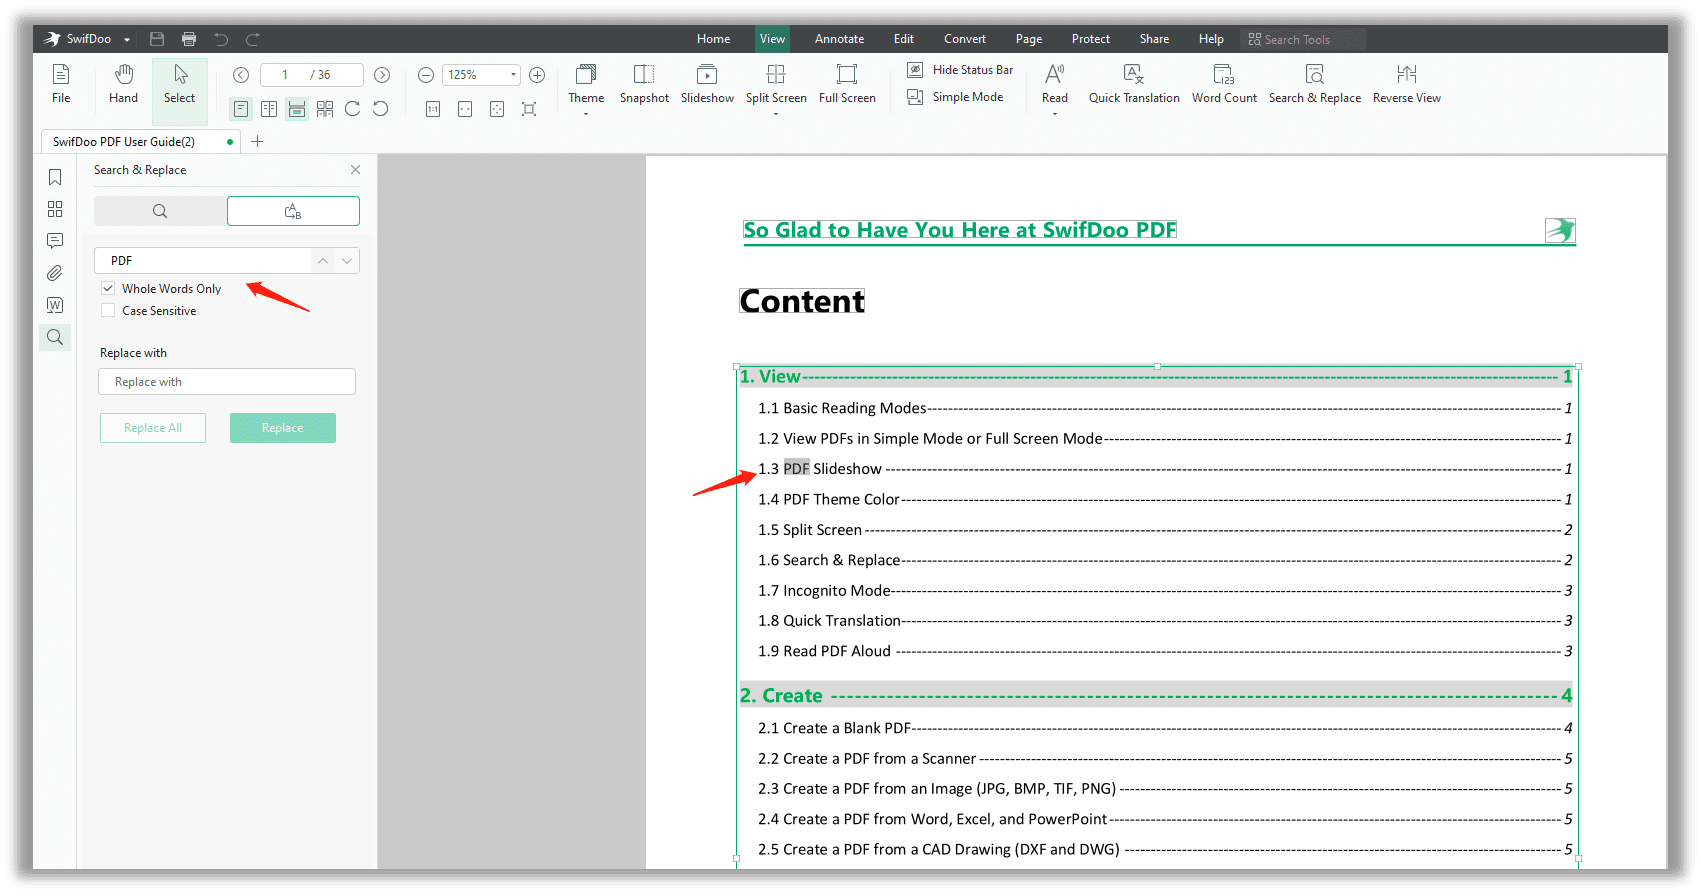Open the 125% zoom dropdown

click(513, 75)
